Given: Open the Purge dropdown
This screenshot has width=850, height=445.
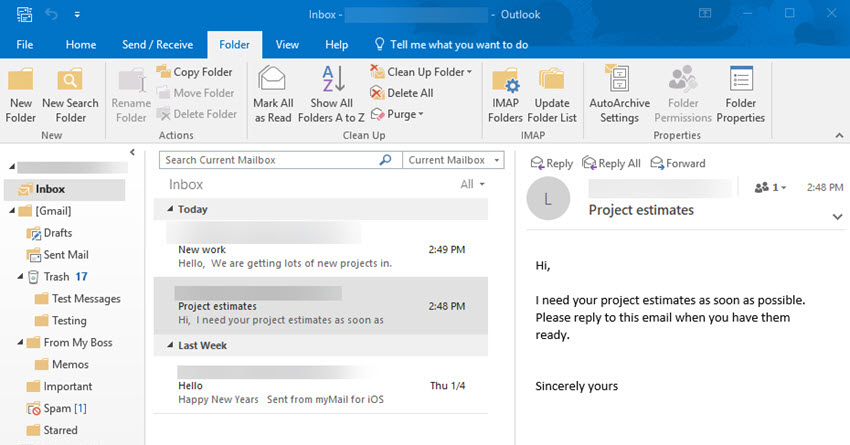Looking at the screenshot, I should pyautogui.click(x=397, y=114).
